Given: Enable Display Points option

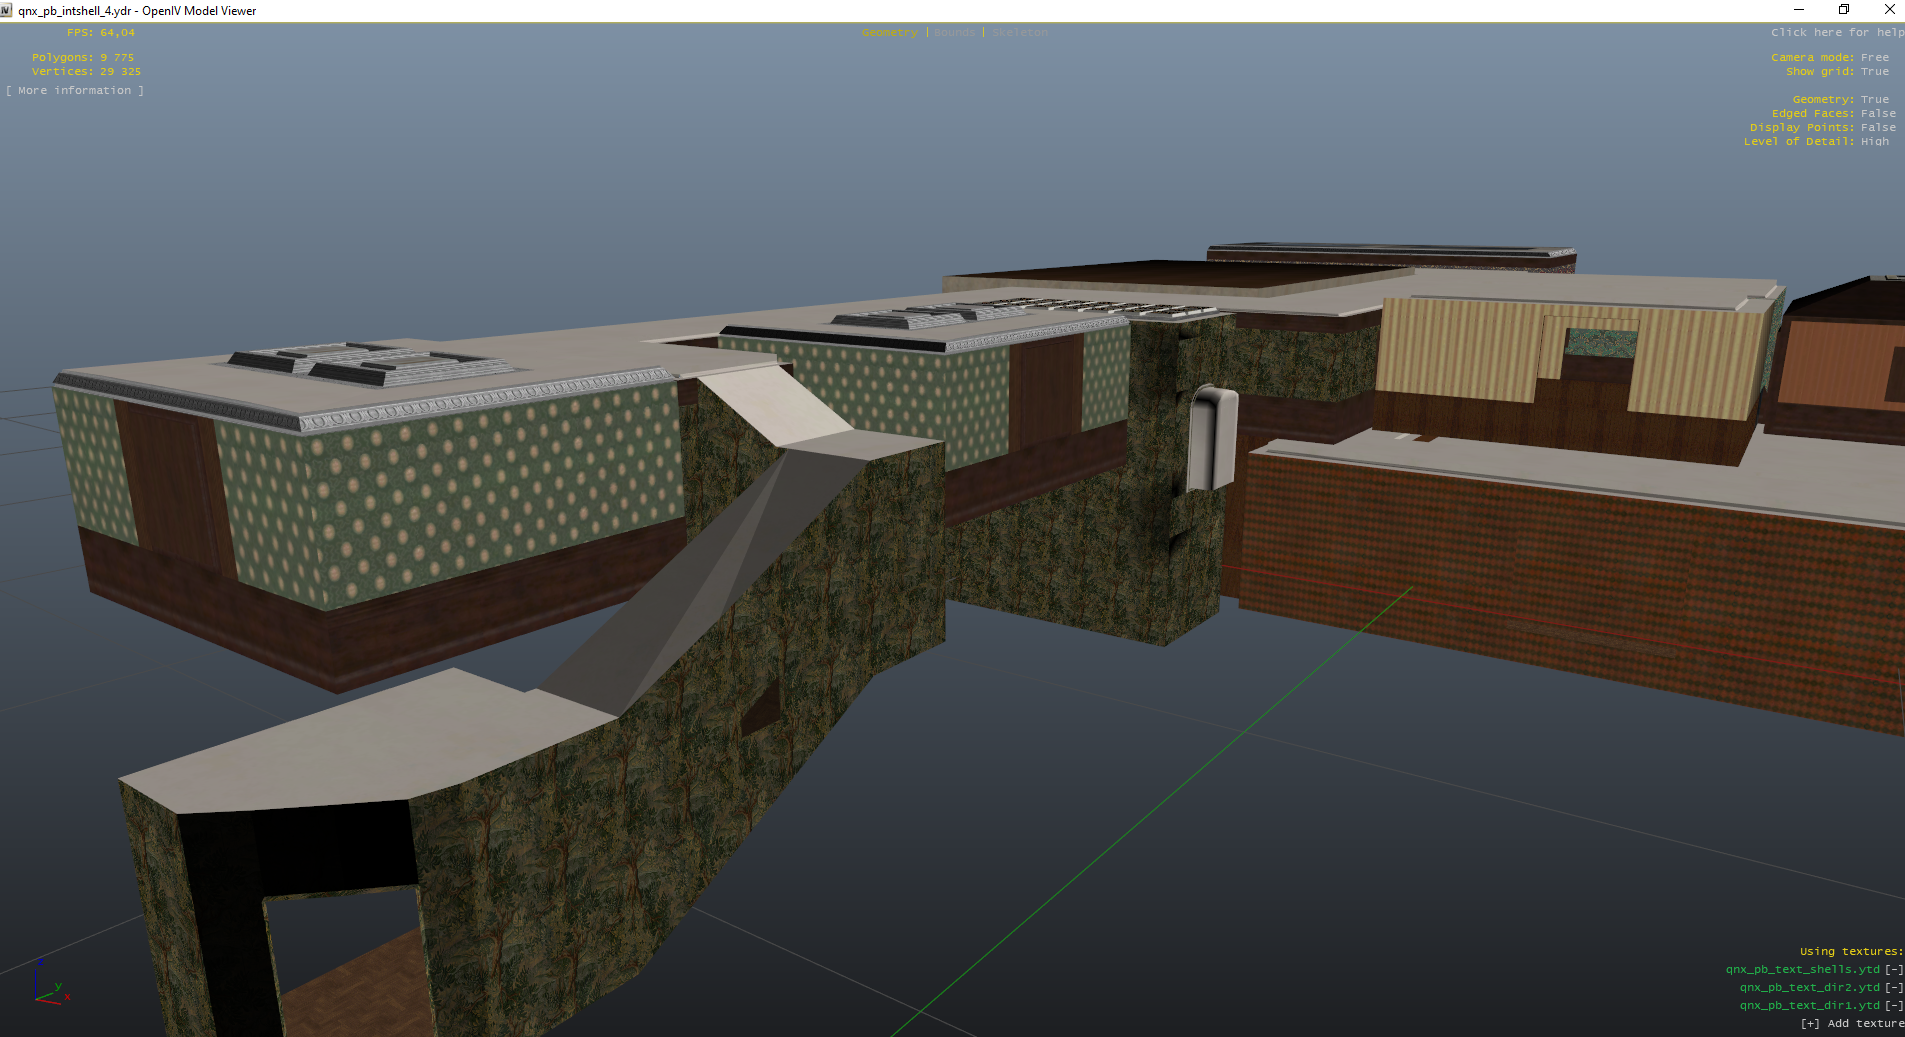Looking at the screenshot, I should (x=1822, y=128).
